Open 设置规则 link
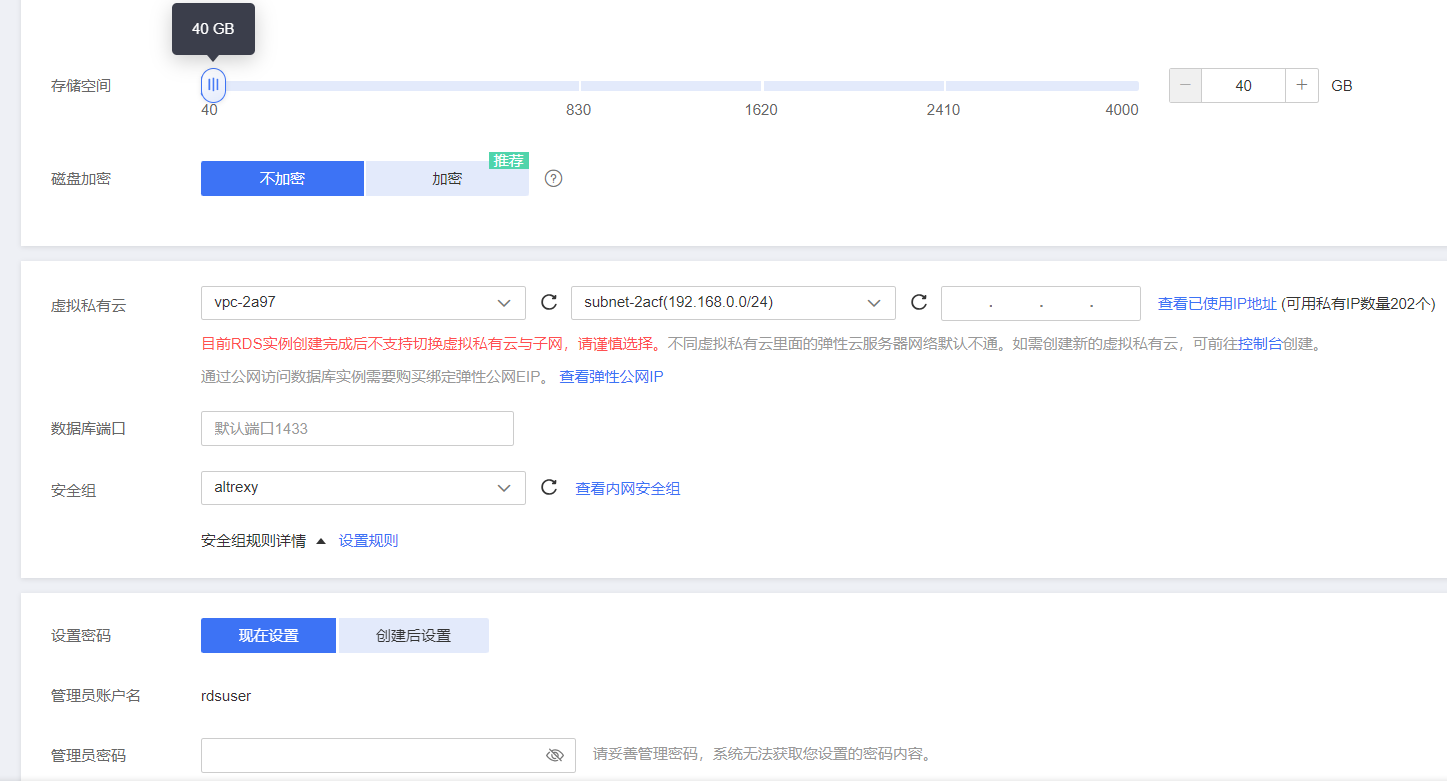Viewport: 1447px width, 782px height. (x=368, y=541)
